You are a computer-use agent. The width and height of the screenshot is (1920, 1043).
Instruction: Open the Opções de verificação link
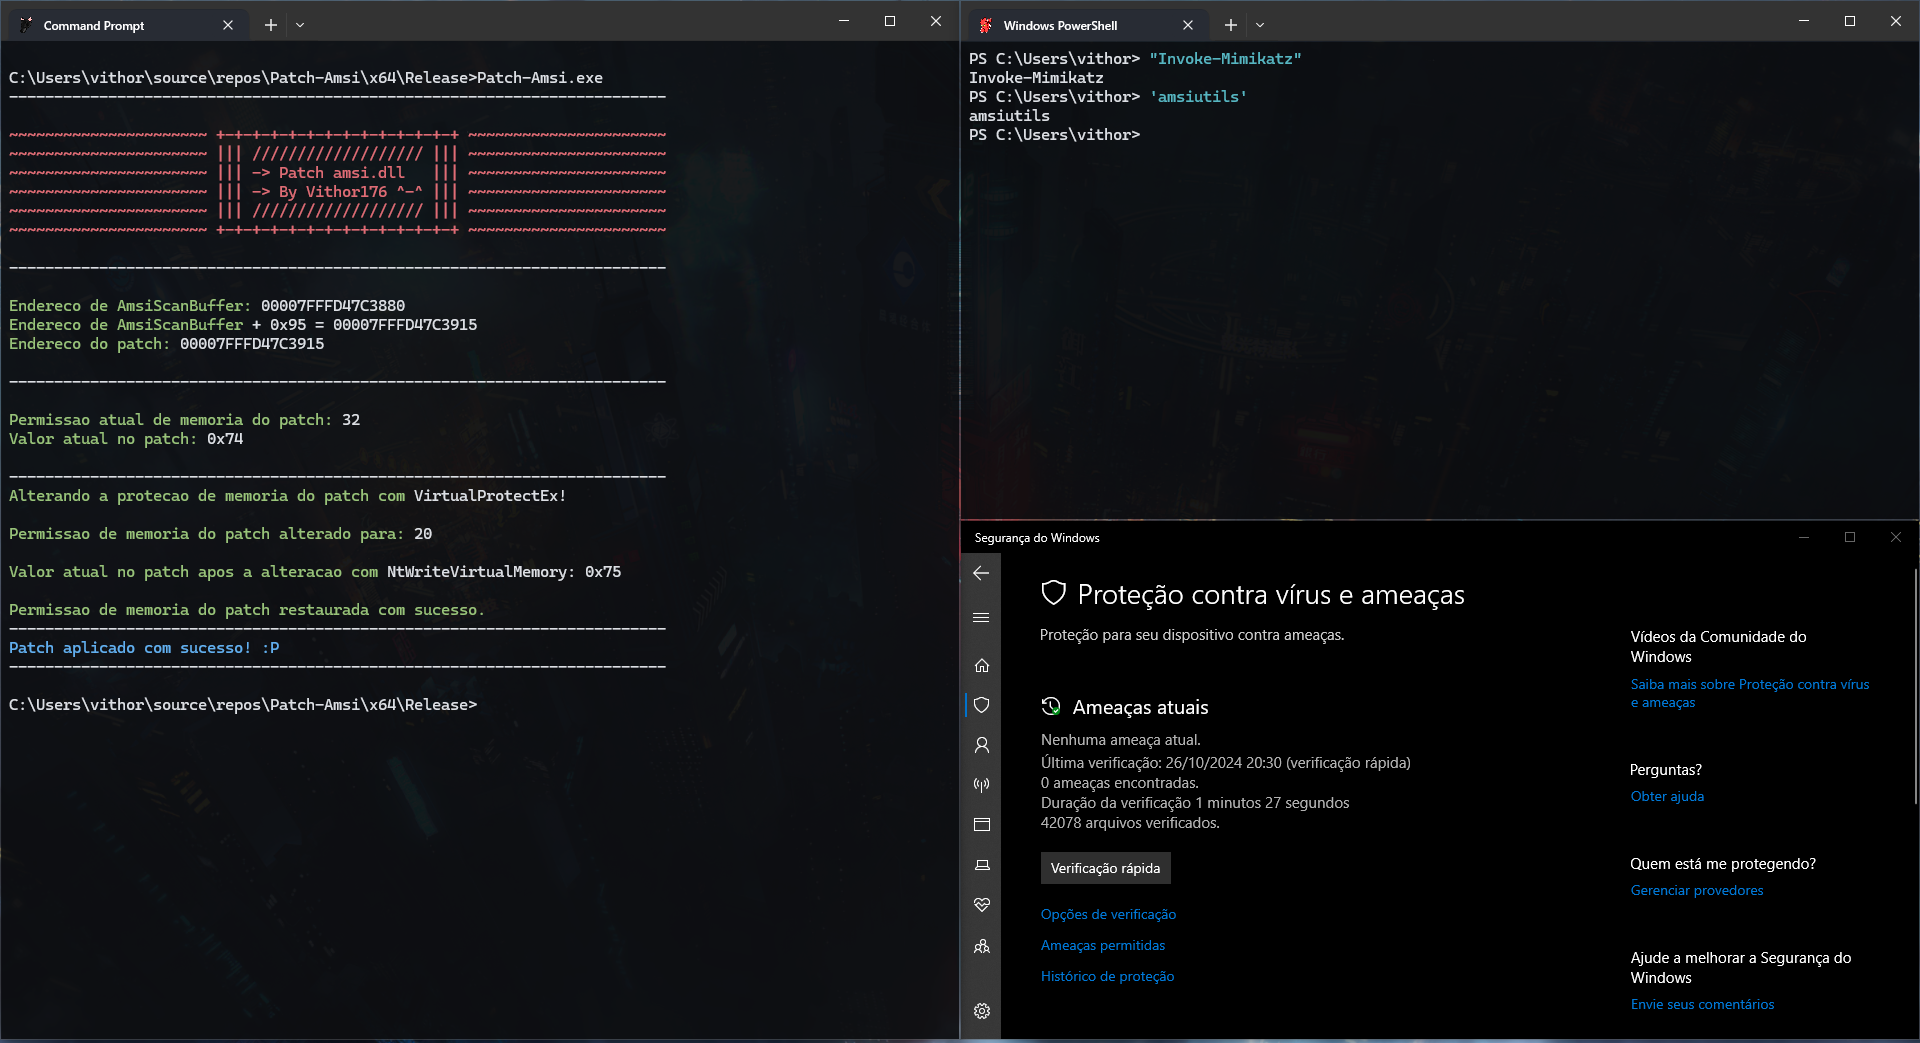1108,914
